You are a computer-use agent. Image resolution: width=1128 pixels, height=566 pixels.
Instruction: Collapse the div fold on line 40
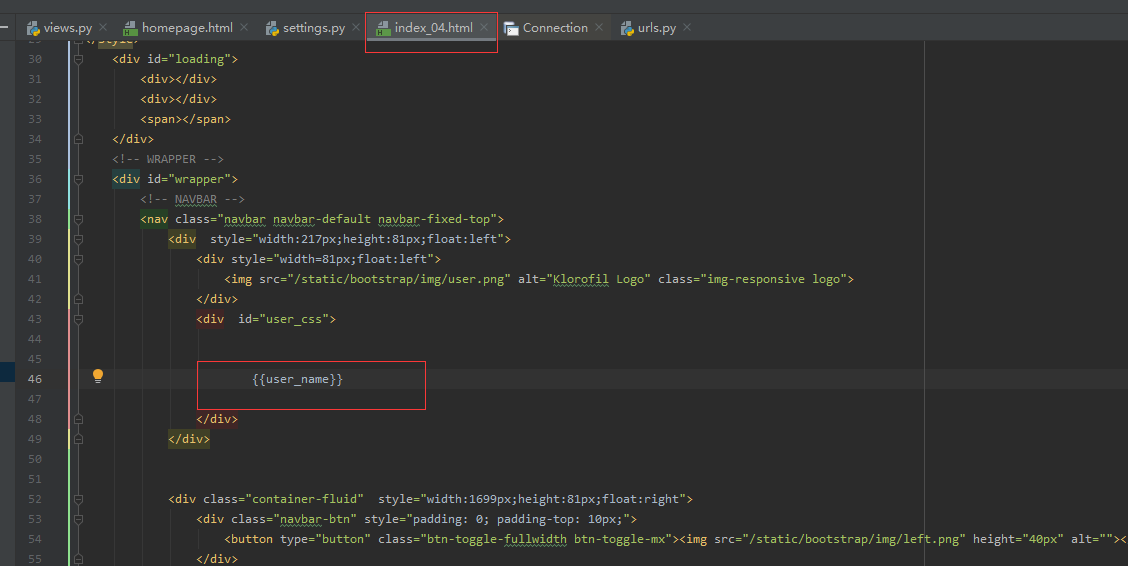(78, 259)
